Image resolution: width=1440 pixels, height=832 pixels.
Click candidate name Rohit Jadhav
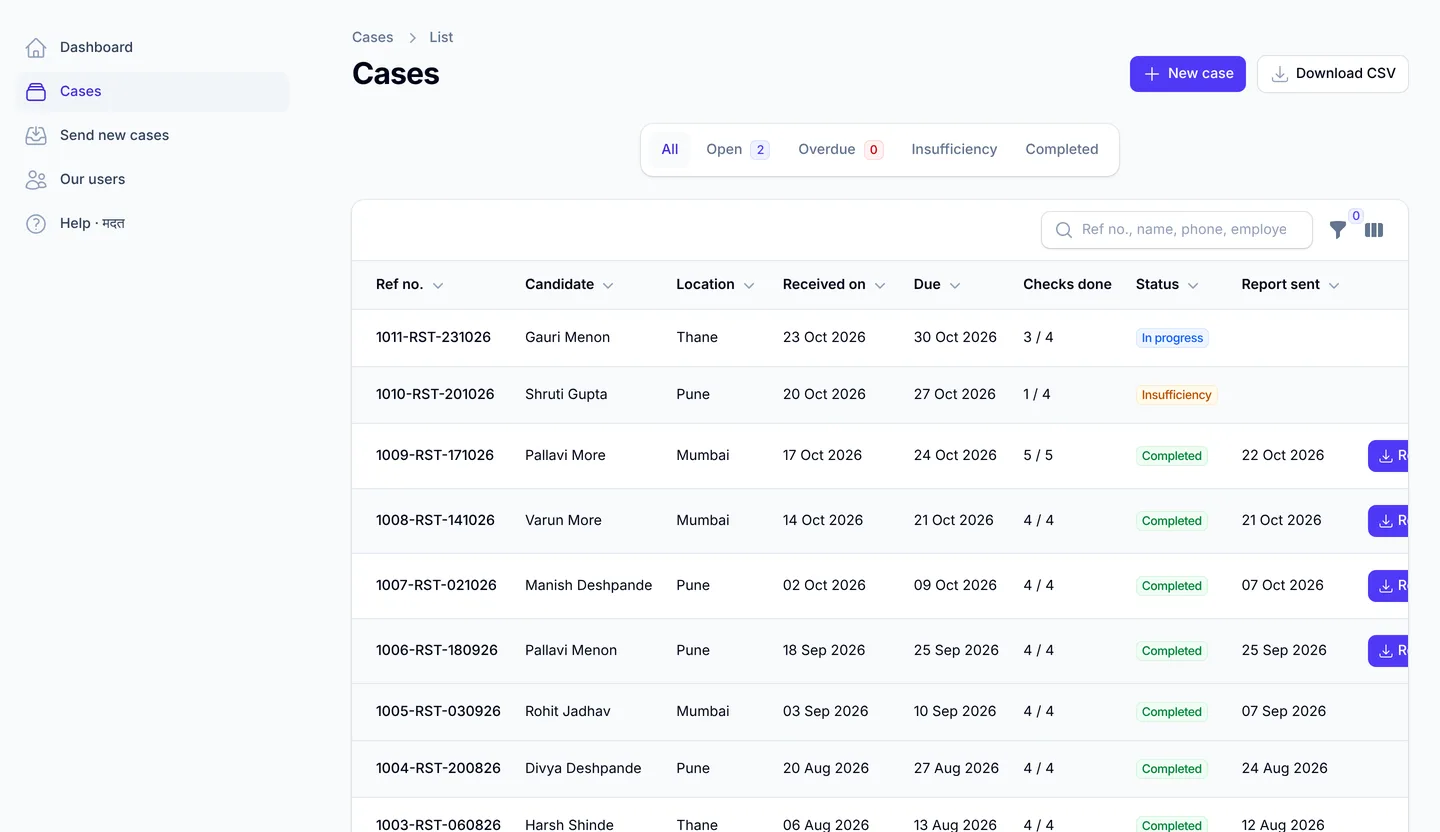[567, 712]
